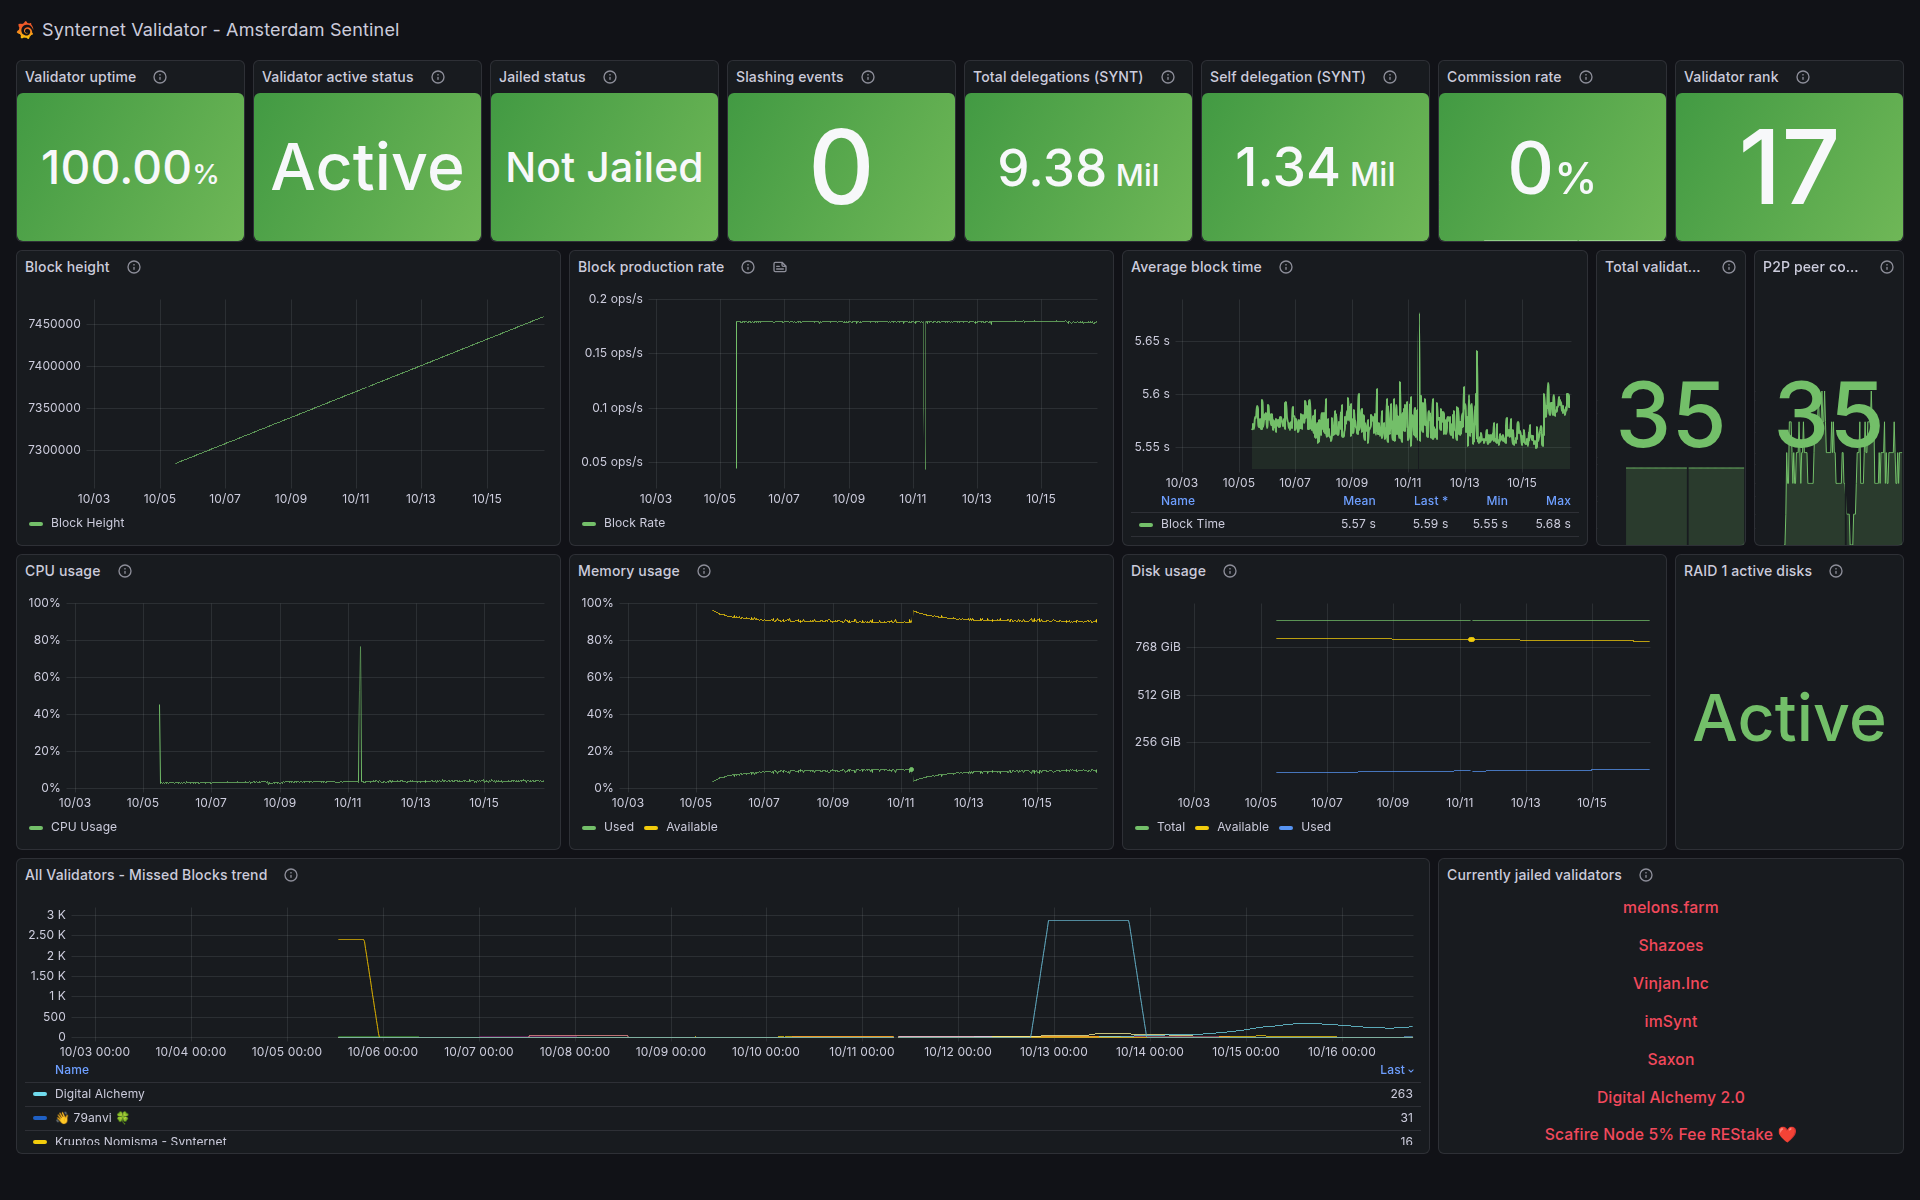This screenshot has height=1200, width=1920.
Task: Open the Block height panel title menu
Action: pos(67,267)
